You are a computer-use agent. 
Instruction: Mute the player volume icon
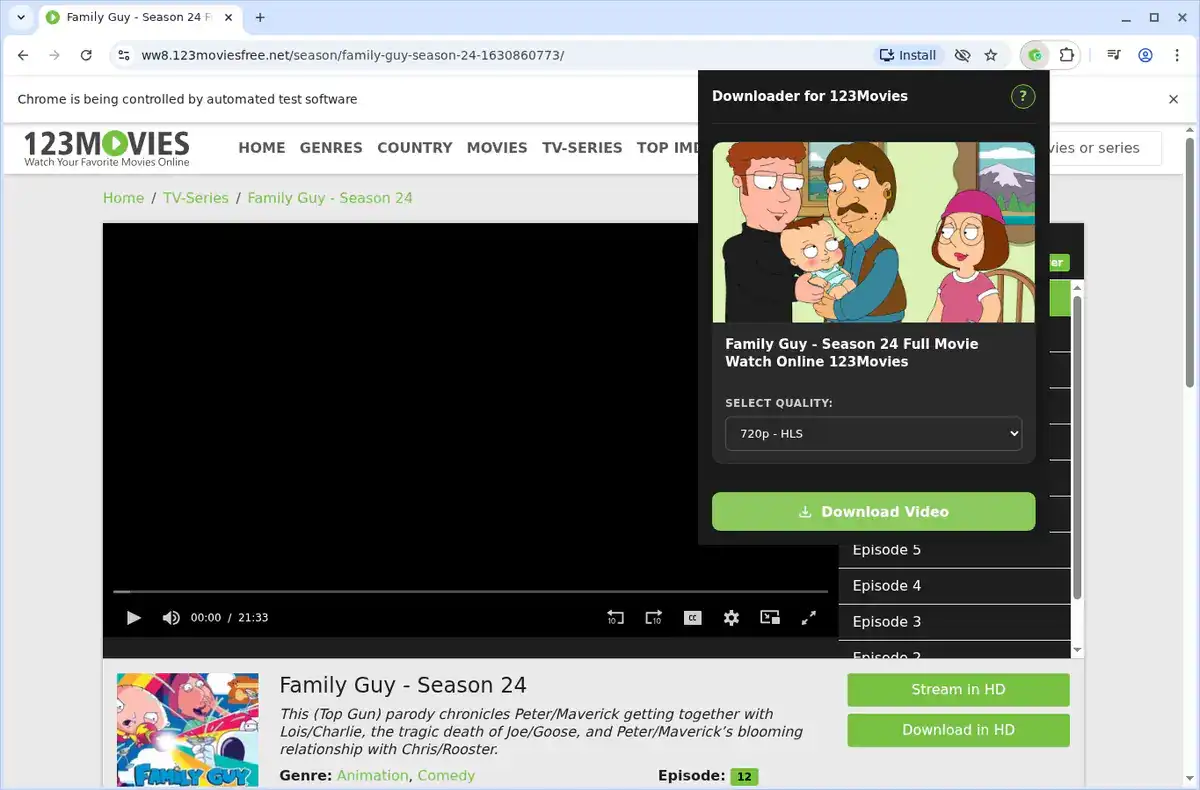tap(171, 618)
